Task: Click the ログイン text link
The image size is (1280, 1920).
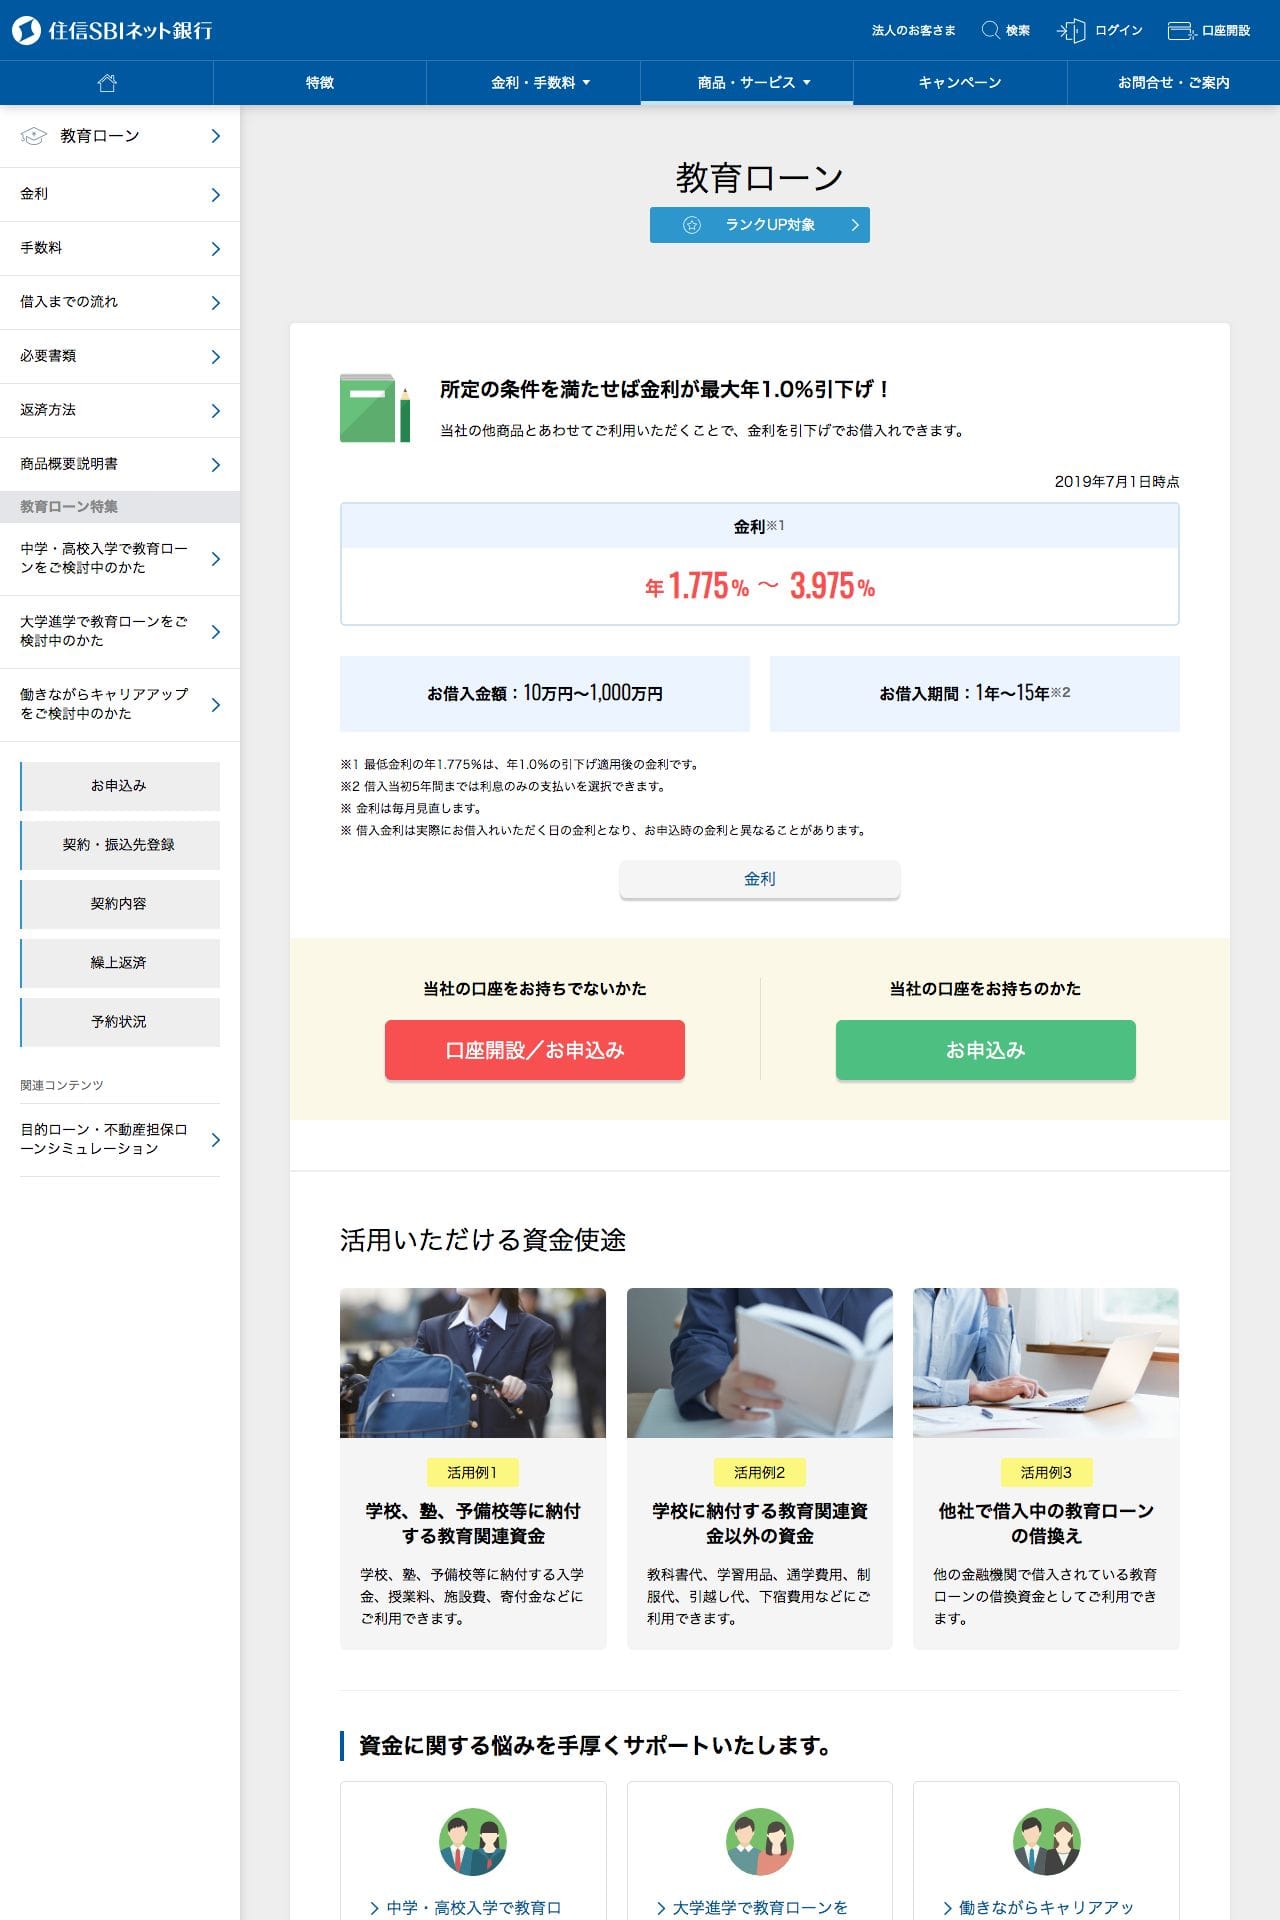Action: 1118,31
